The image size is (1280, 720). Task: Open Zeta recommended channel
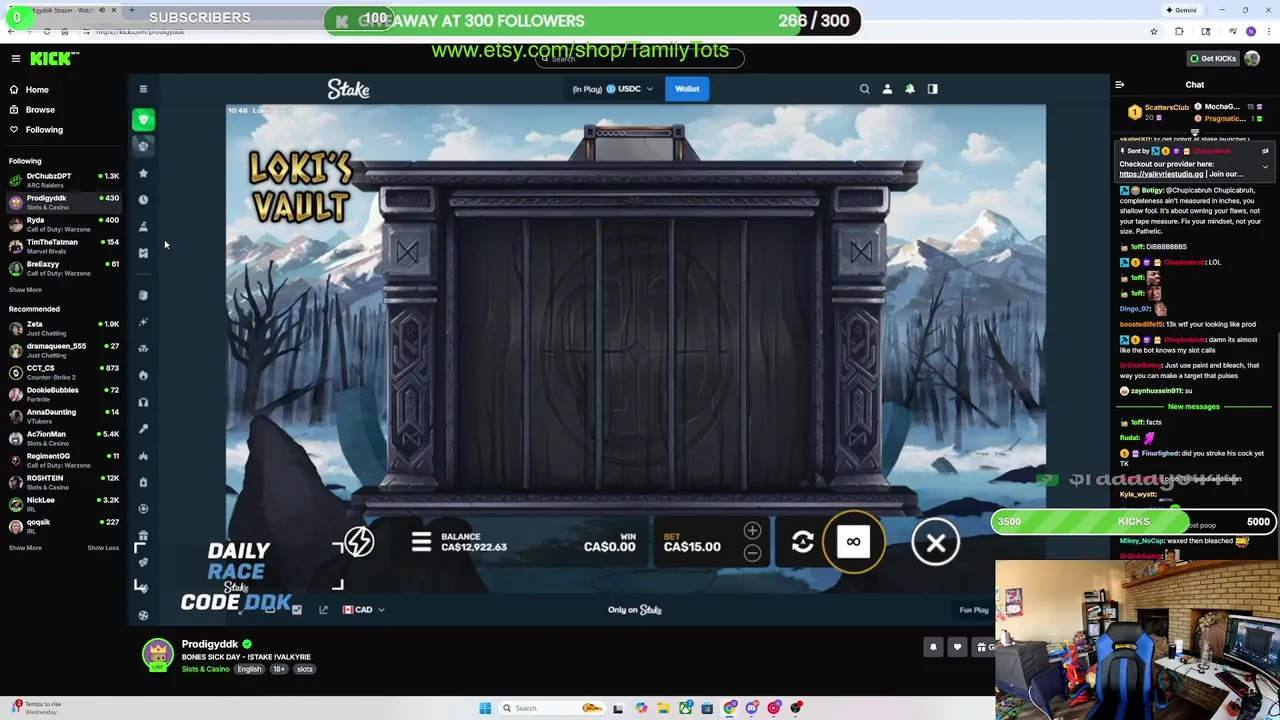click(x=64, y=328)
